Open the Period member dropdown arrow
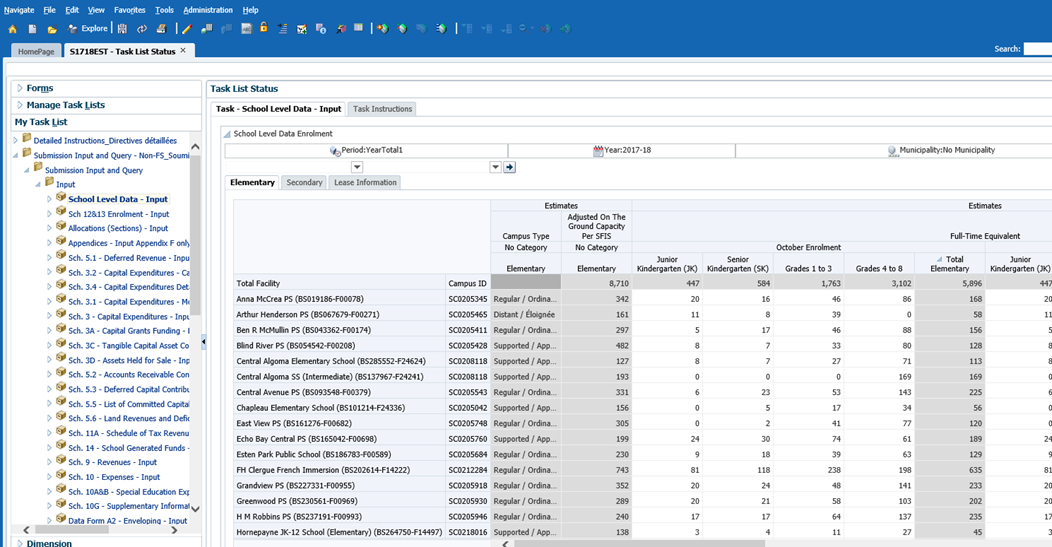 coord(357,167)
